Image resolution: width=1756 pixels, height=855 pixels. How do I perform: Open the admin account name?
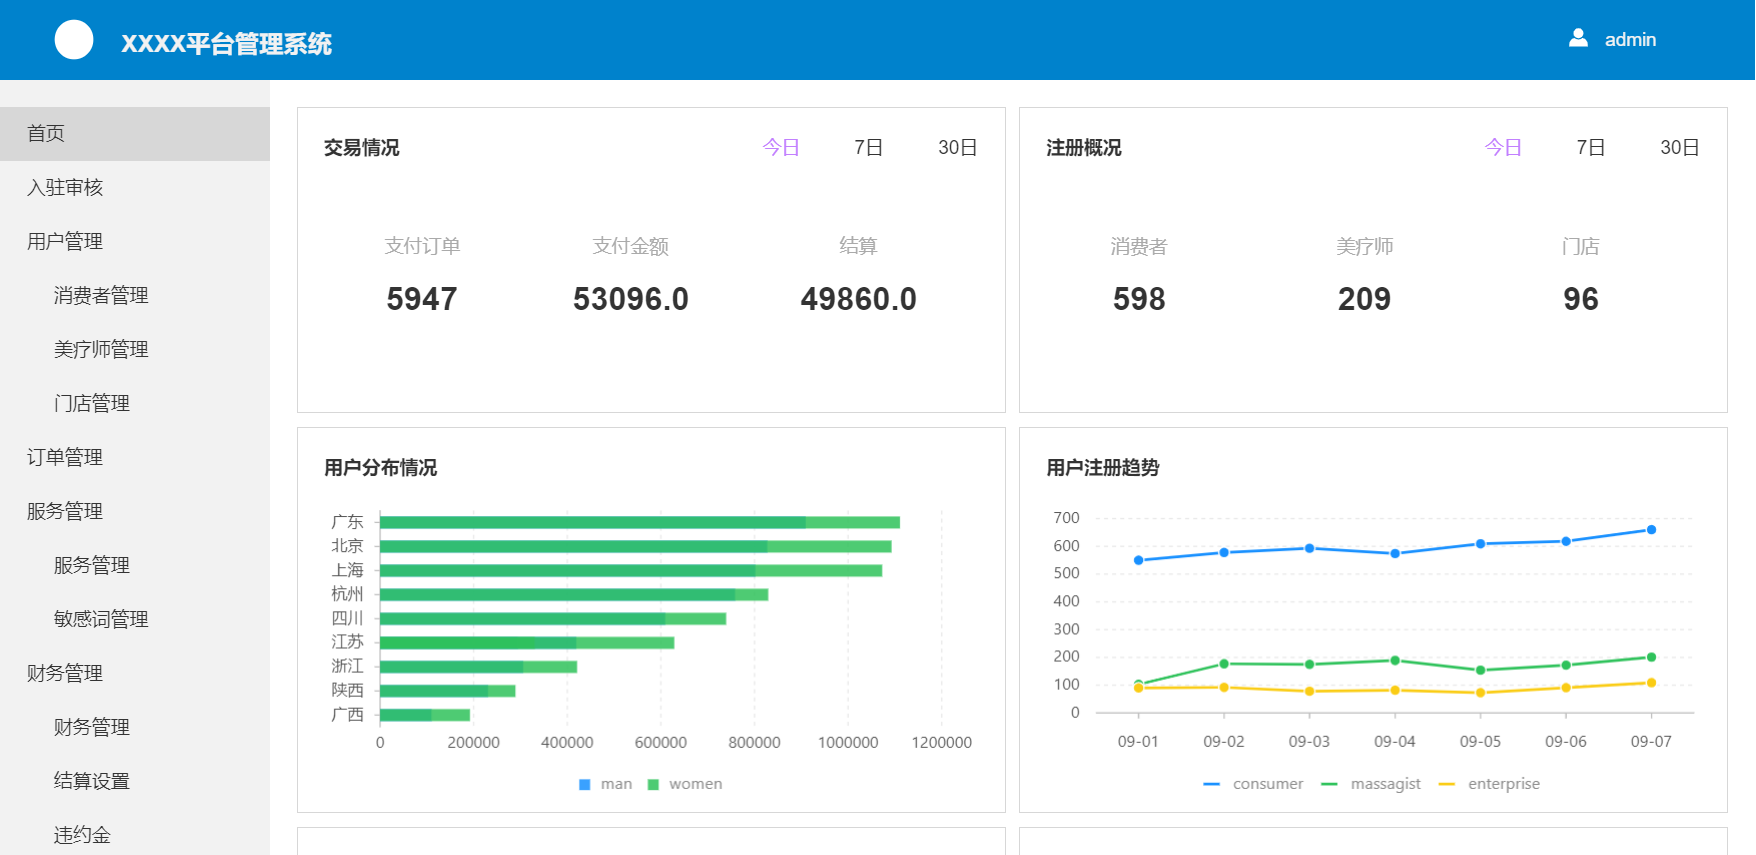(1630, 40)
